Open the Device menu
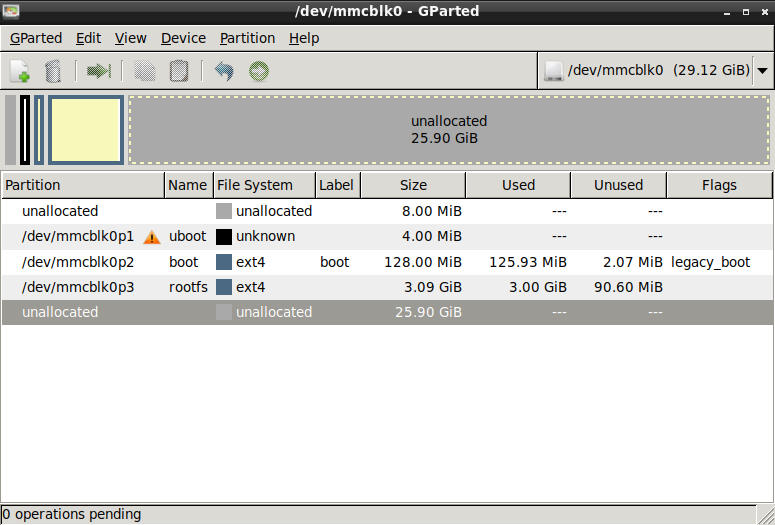The width and height of the screenshot is (775, 525). [183, 38]
